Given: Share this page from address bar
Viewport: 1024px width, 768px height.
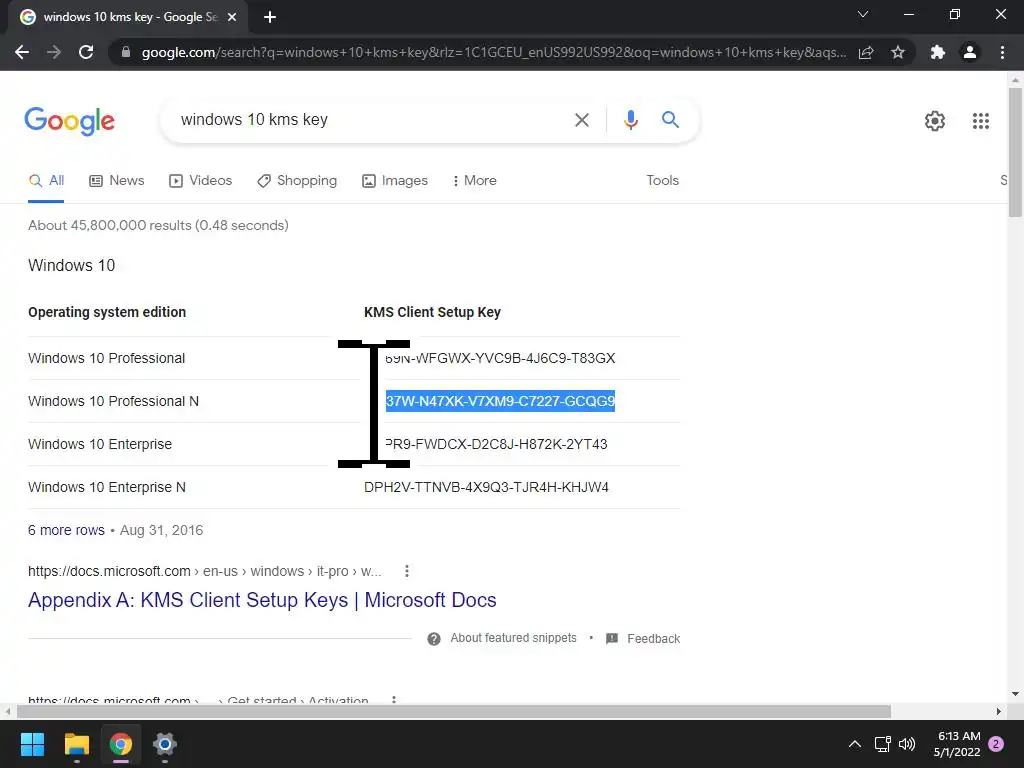Looking at the screenshot, I should coord(866,52).
